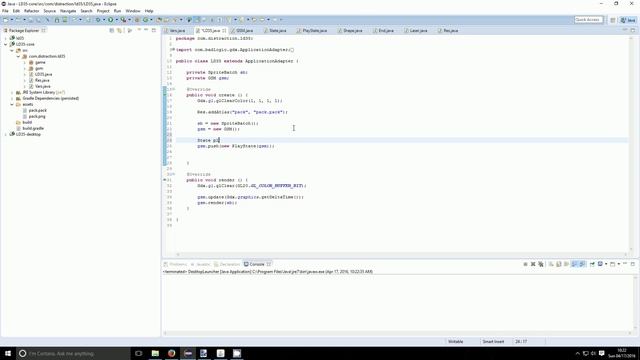Screen dimensions: 640x360
Task: Switch to the PlayState.java editor tab
Action: (x=314, y=31)
